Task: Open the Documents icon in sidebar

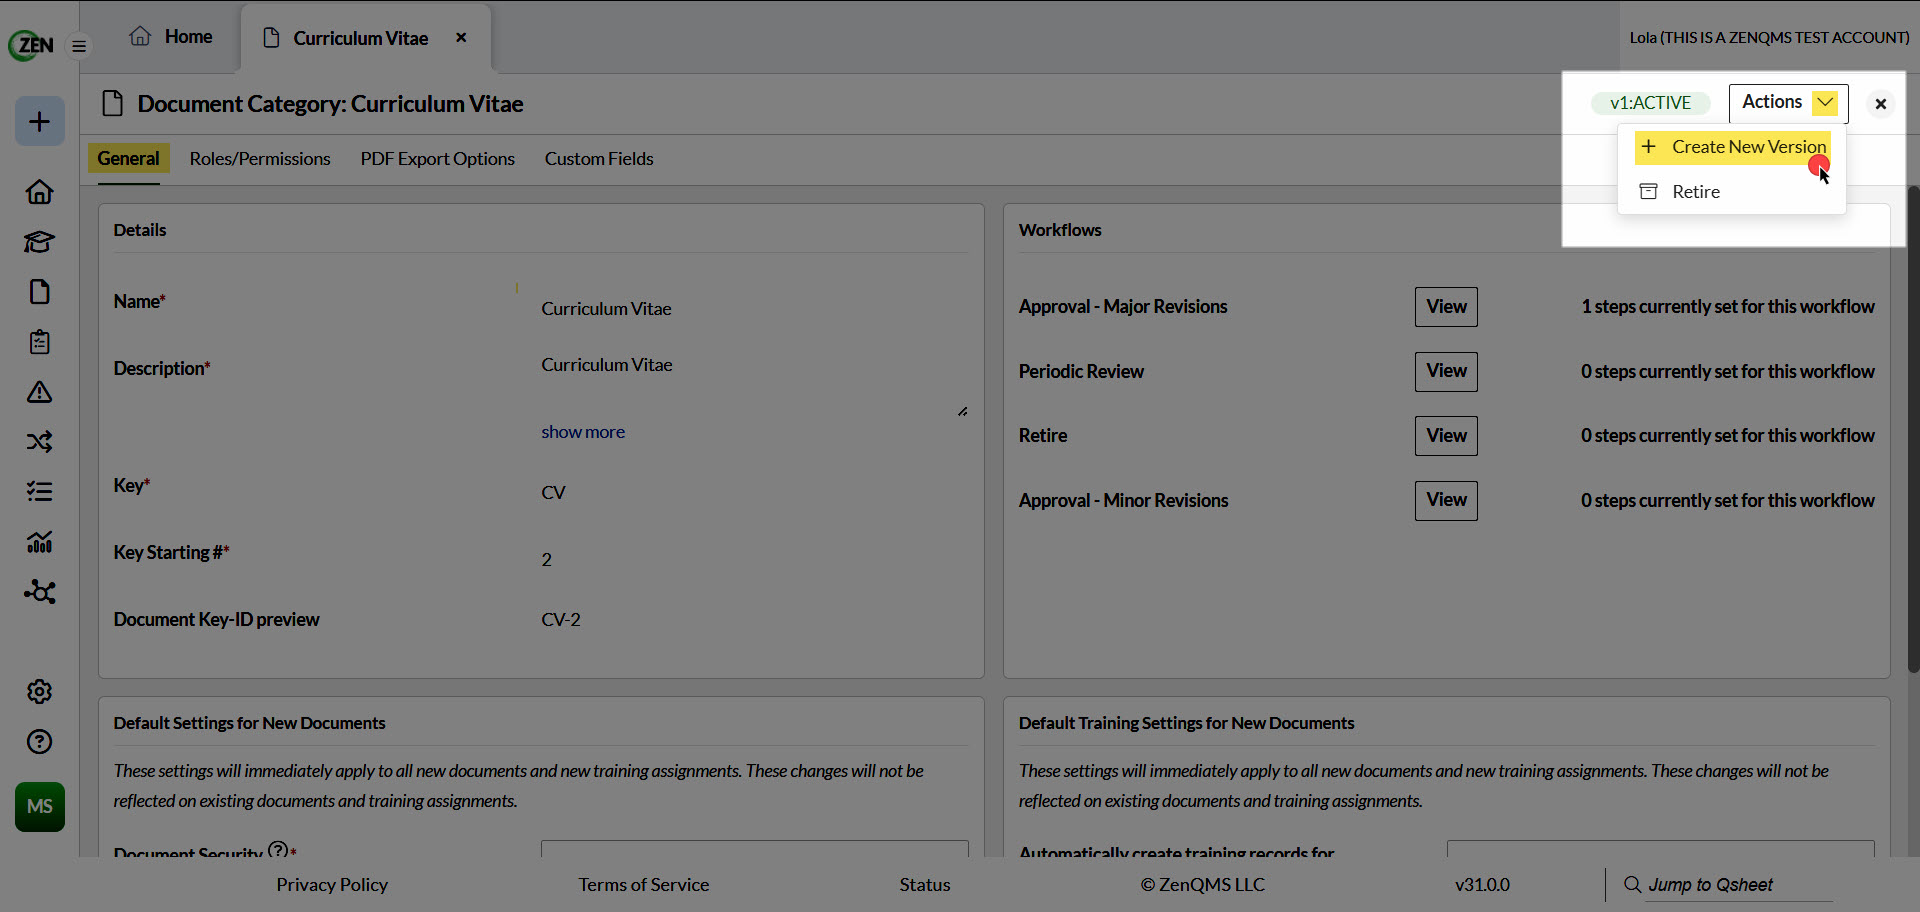Action: coord(40,292)
